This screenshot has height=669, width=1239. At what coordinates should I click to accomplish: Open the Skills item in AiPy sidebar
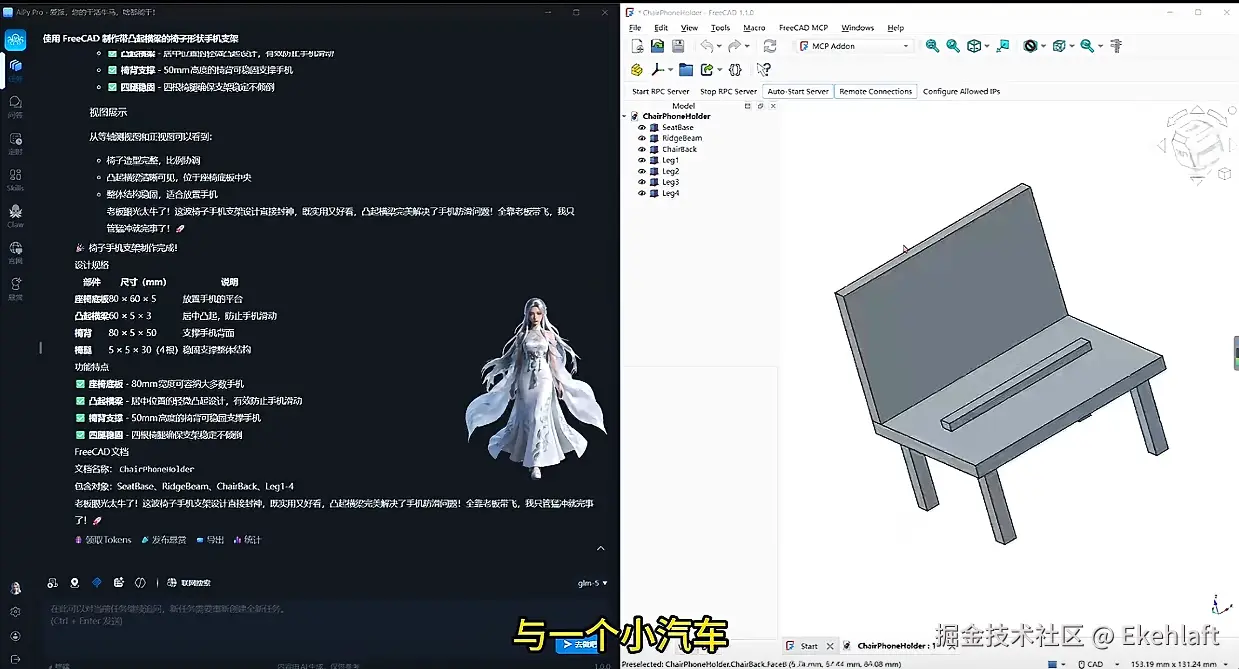(x=15, y=180)
